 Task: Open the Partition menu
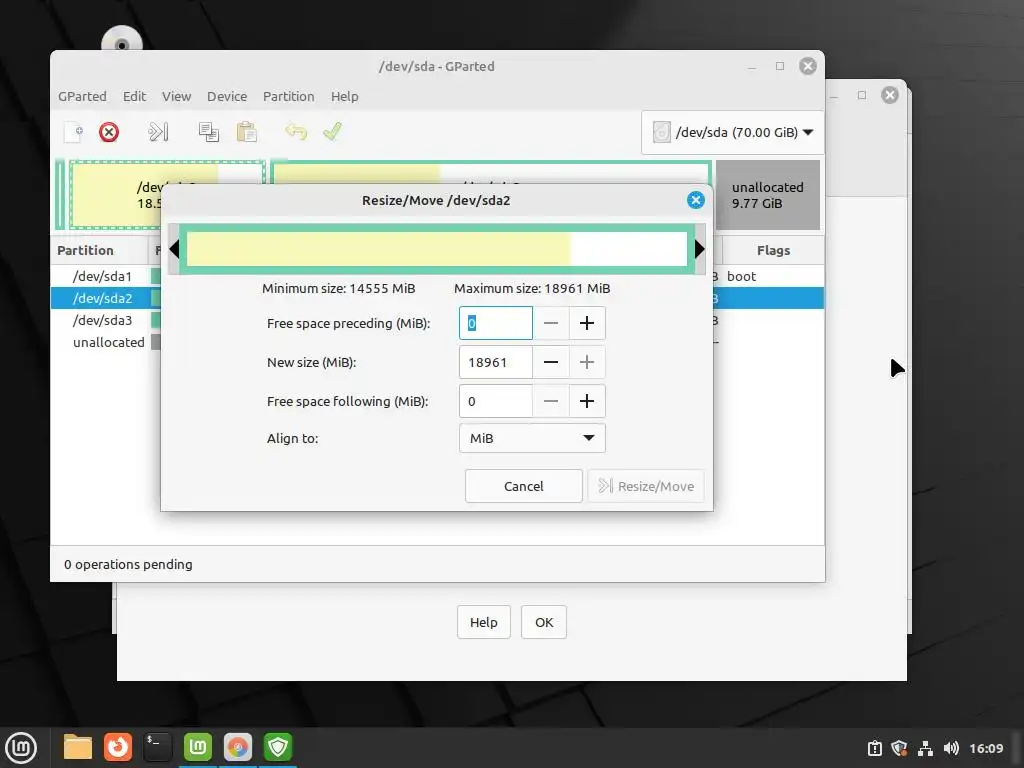pos(289,97)
